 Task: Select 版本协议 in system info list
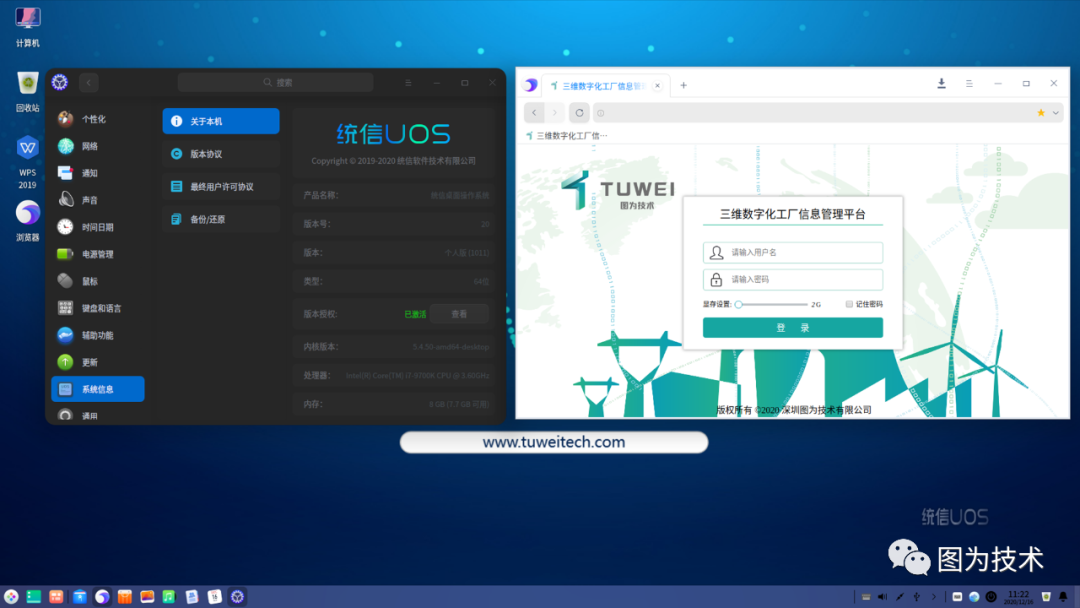(x=221, y=154)
